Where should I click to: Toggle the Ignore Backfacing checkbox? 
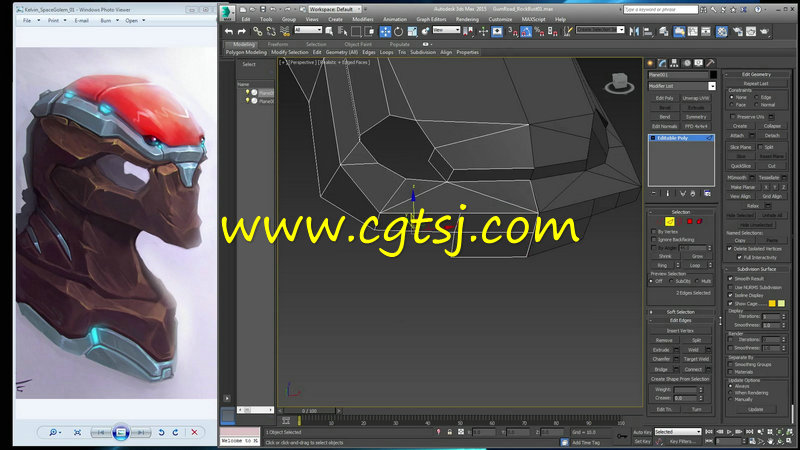[x=654, y=239]
